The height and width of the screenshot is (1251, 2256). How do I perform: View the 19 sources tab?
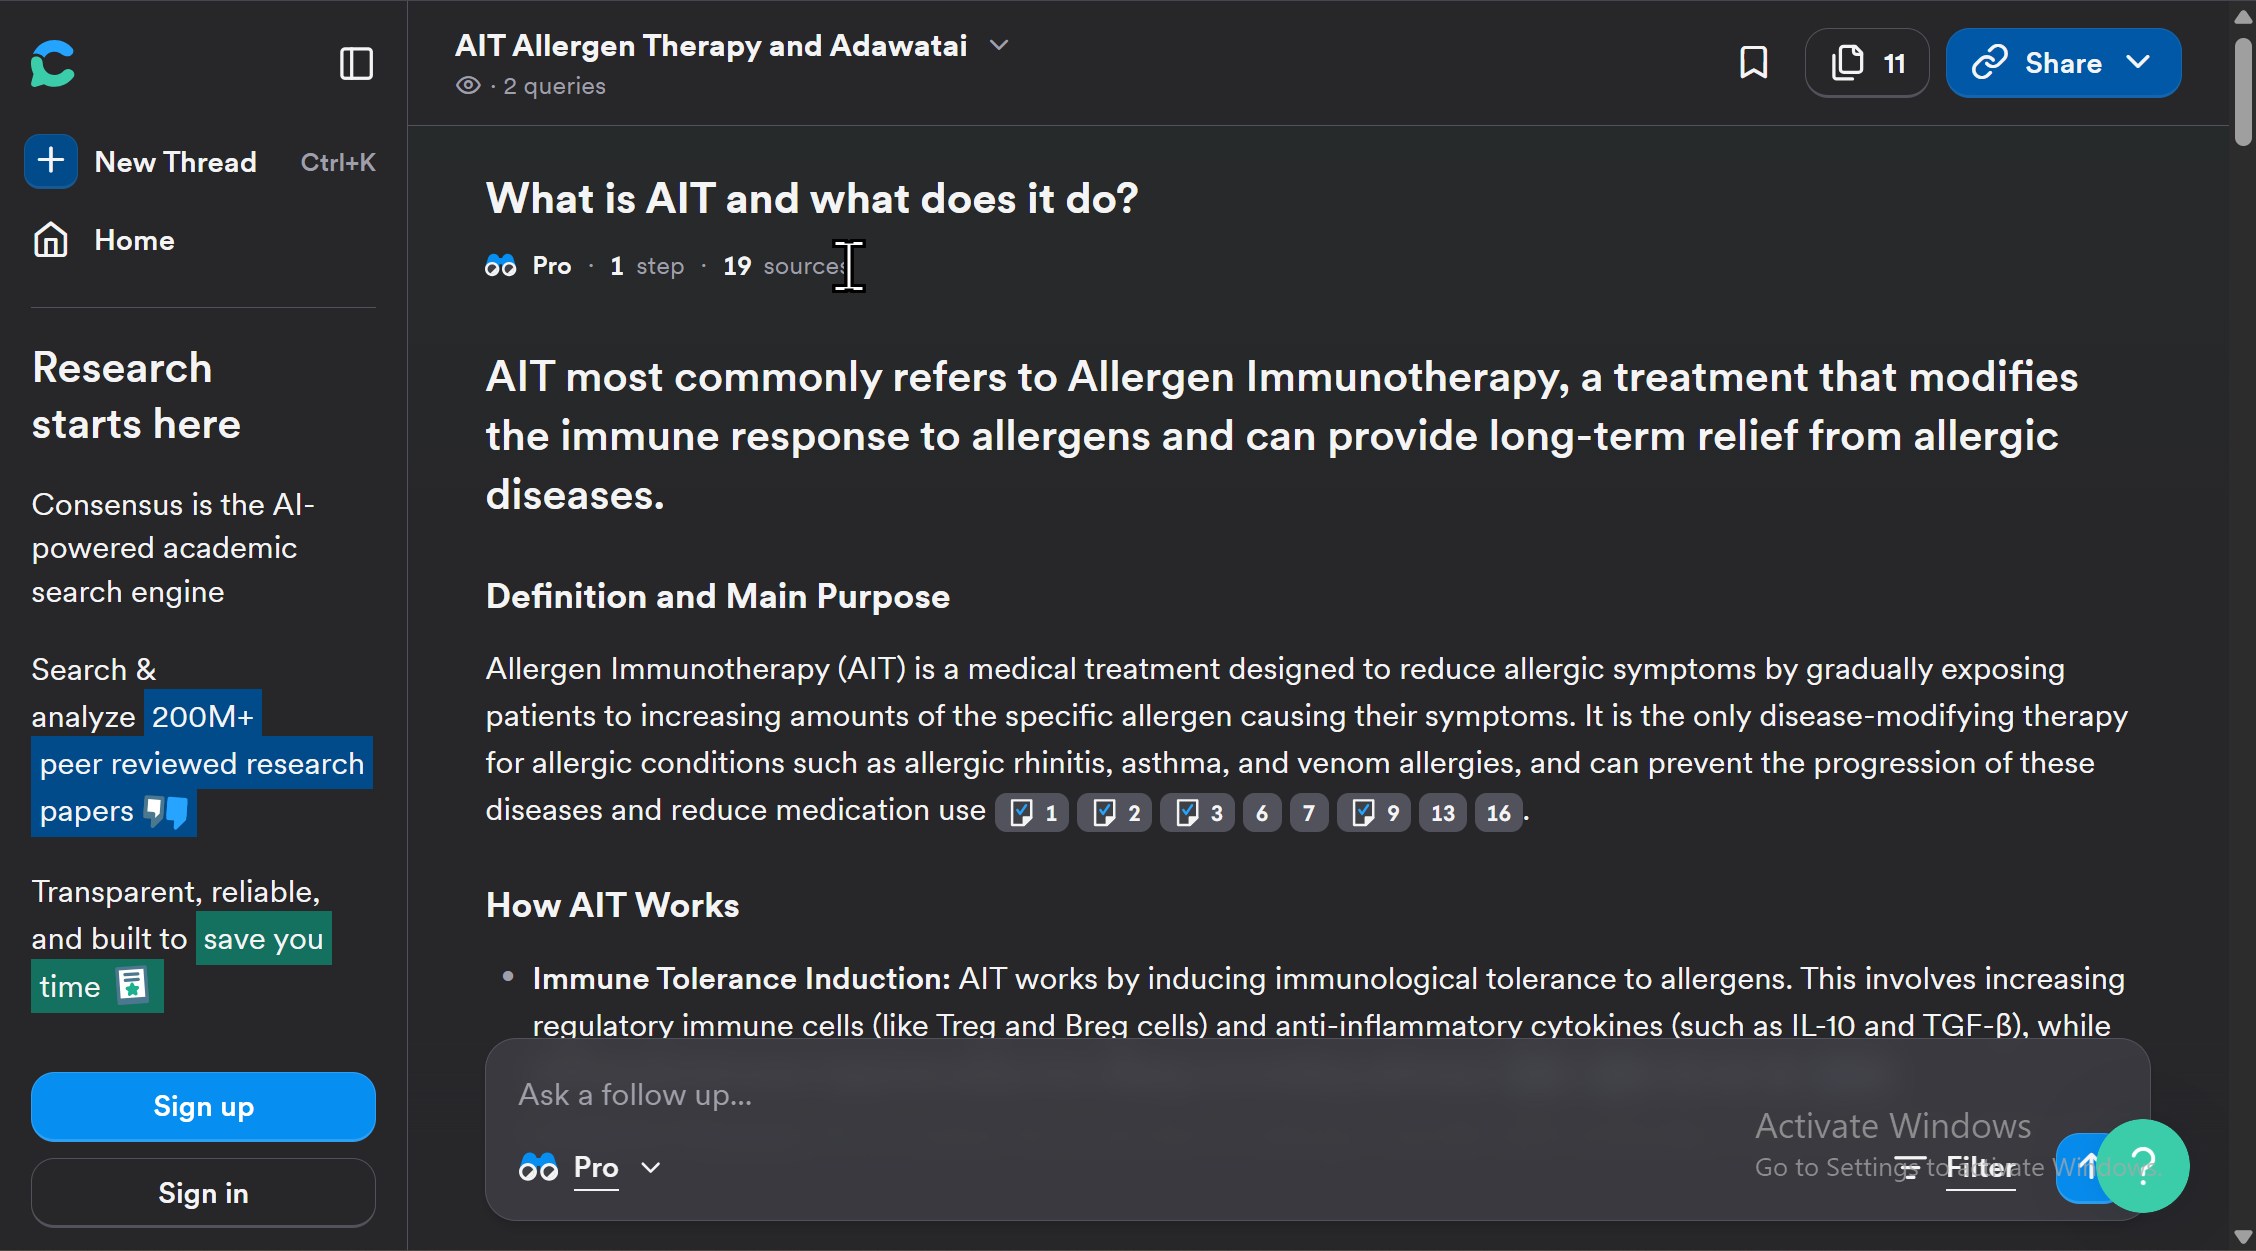785,266
